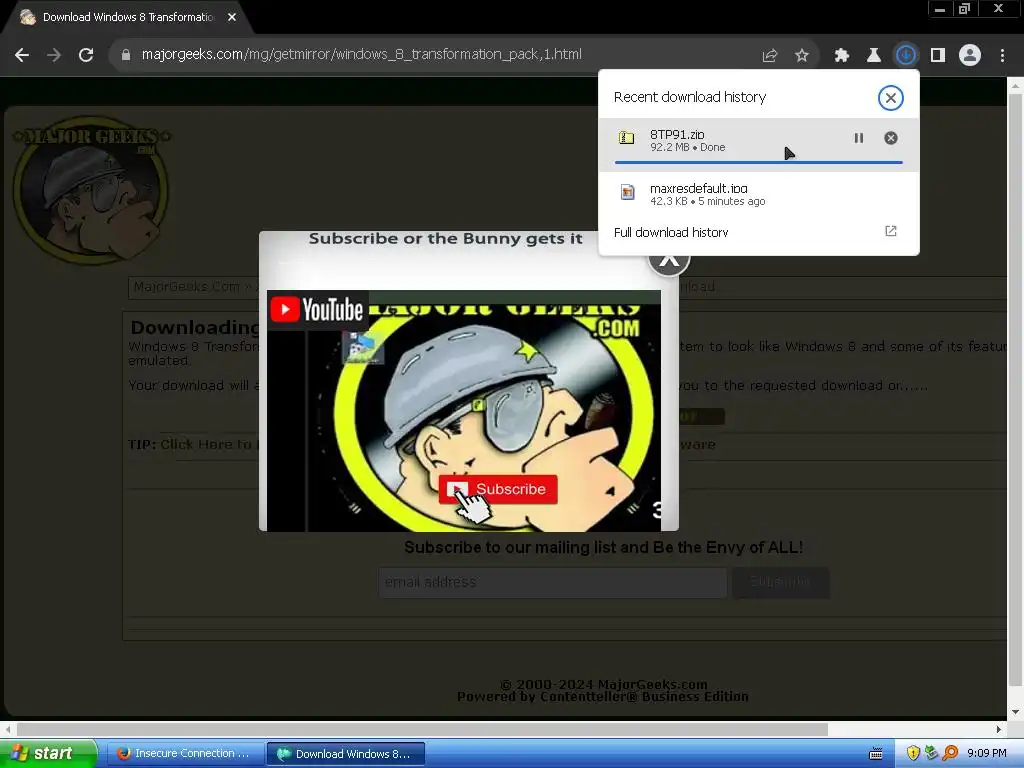The width and height of the screenshot is (1024, 768).
Task: Click Download Windows 8 taskbar item
Action: click(x=345, y=754)
